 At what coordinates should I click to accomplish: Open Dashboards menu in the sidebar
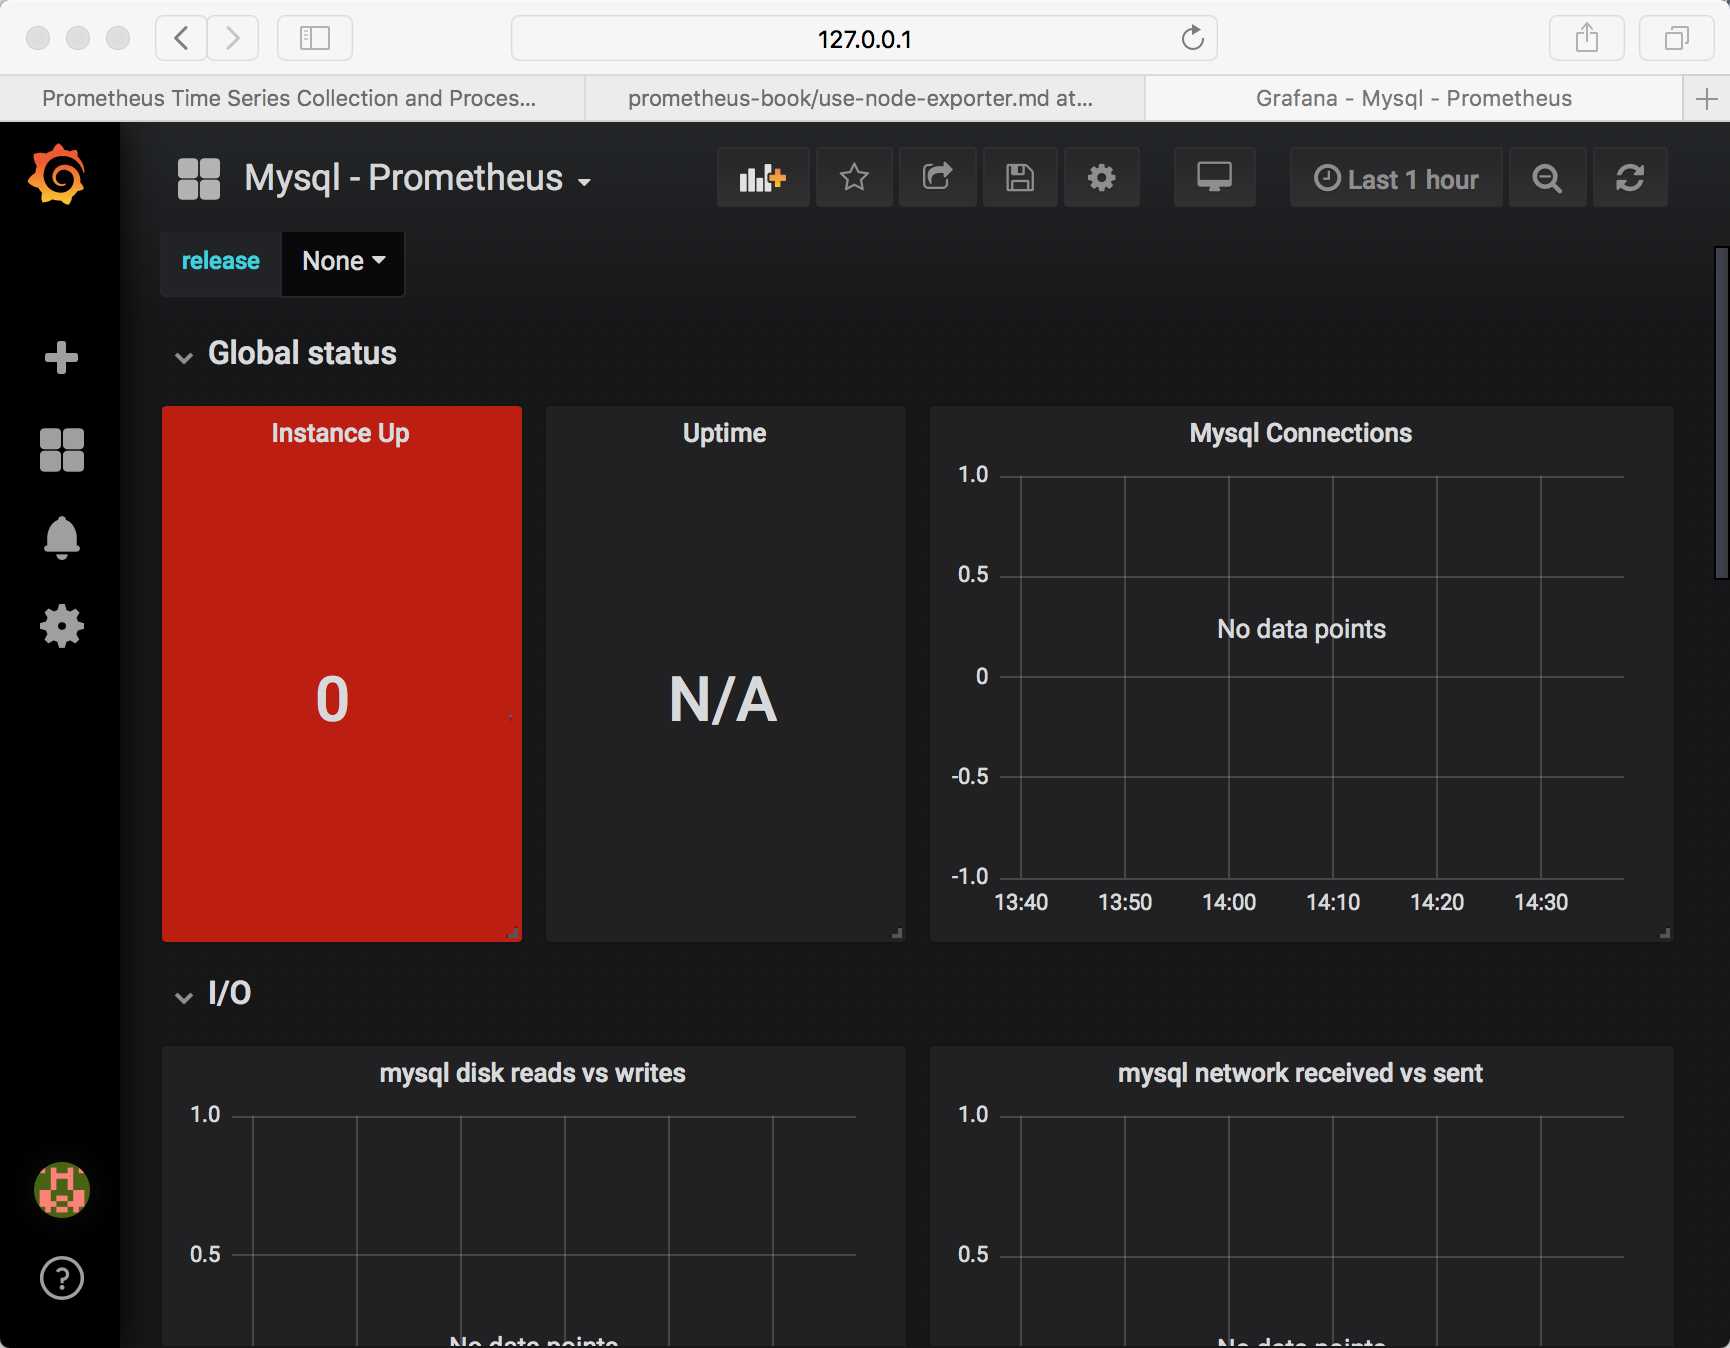coord(61,449)
